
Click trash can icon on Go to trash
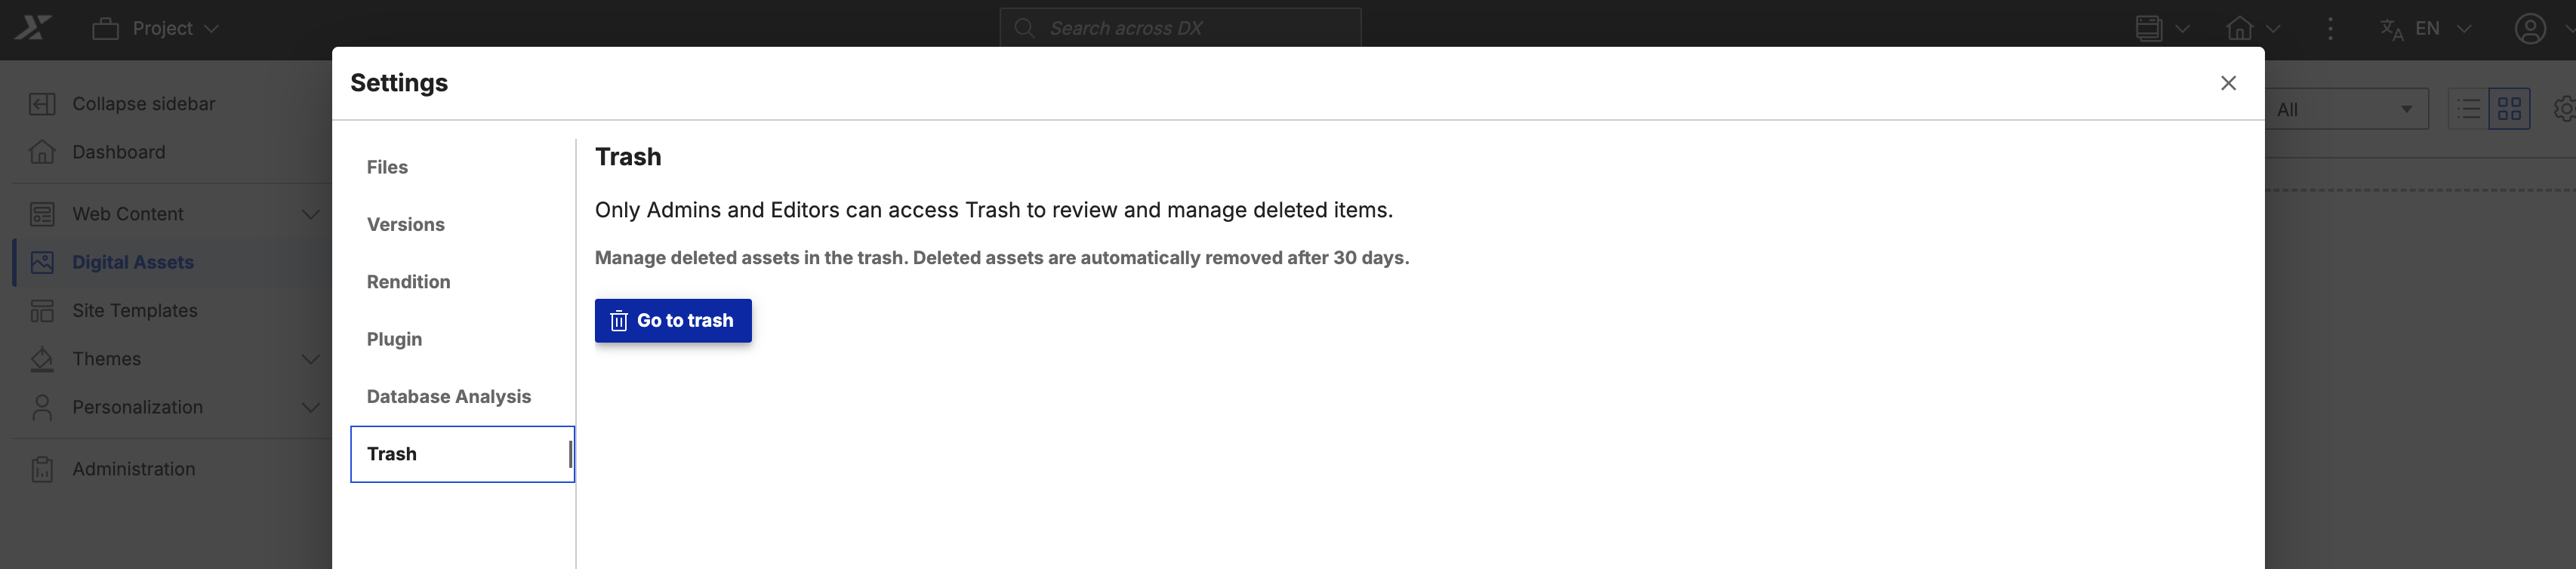coord(619,321)
